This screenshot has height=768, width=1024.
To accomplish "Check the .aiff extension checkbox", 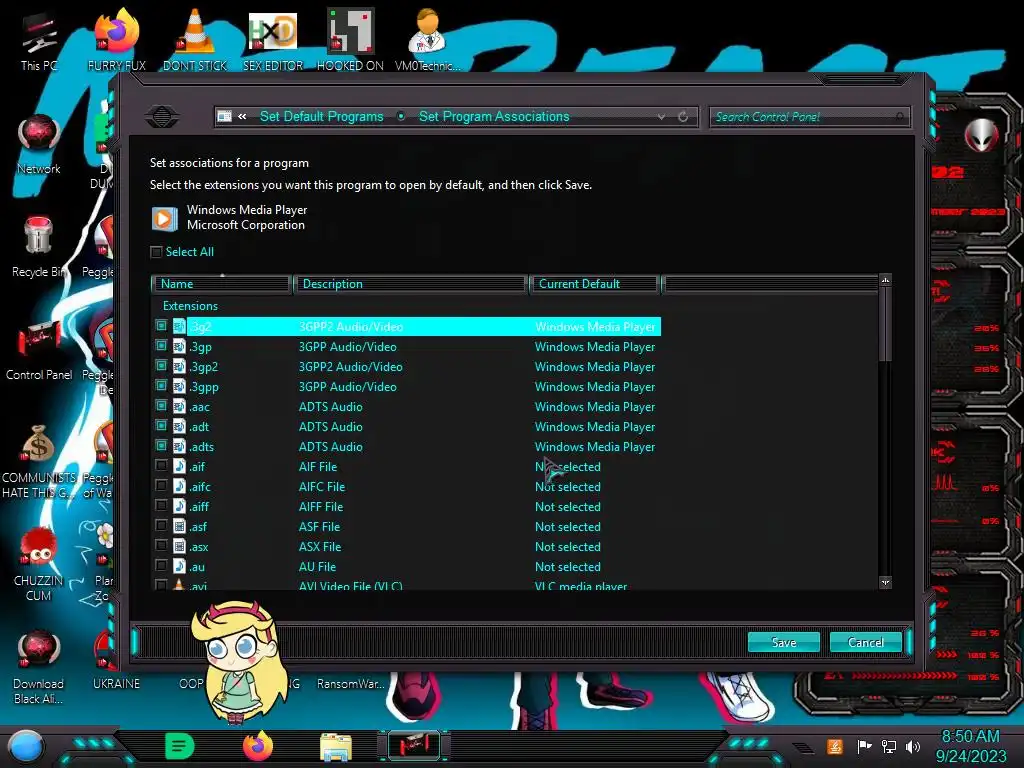I will pyautogui.click(x=161, y=506).
